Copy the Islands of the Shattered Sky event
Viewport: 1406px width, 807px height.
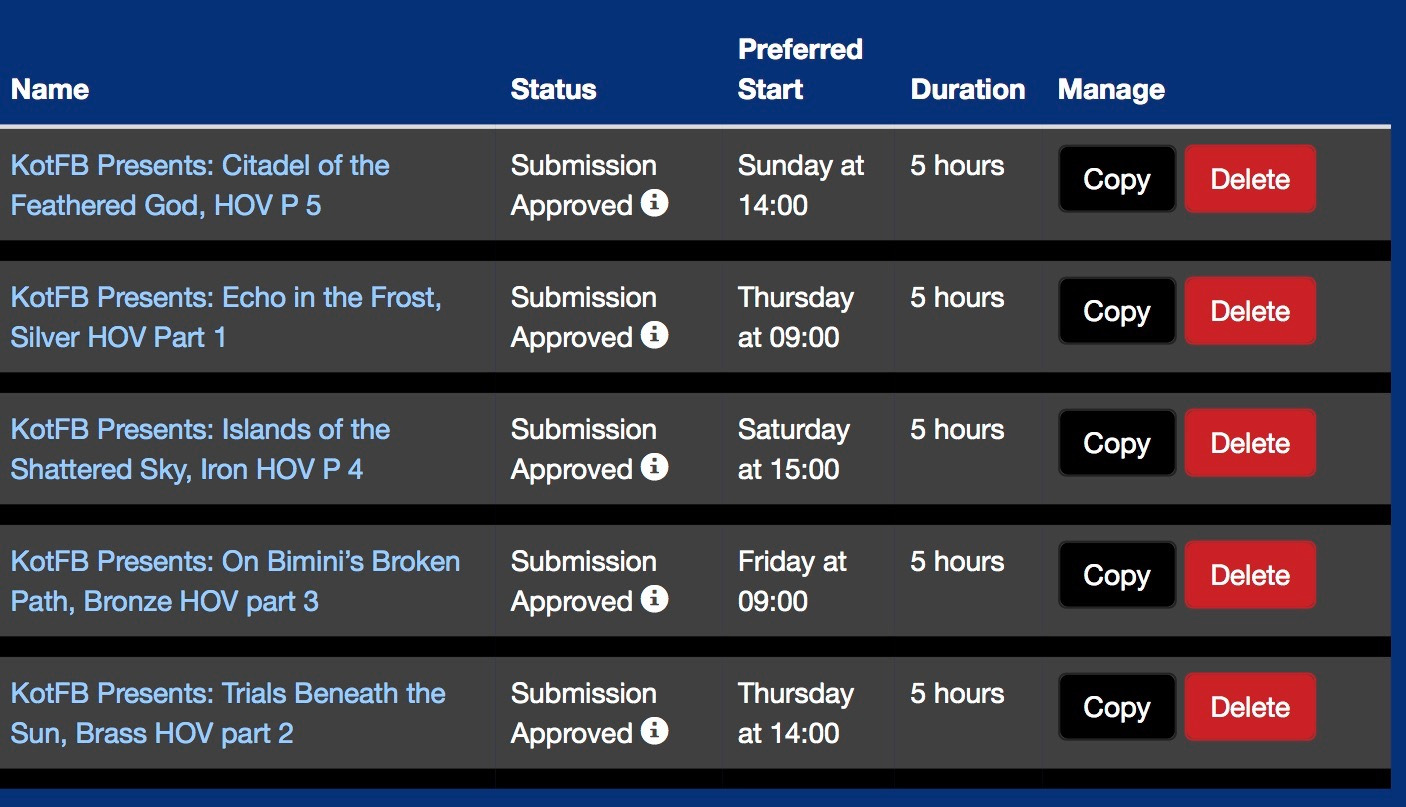tap(1117, 444)
